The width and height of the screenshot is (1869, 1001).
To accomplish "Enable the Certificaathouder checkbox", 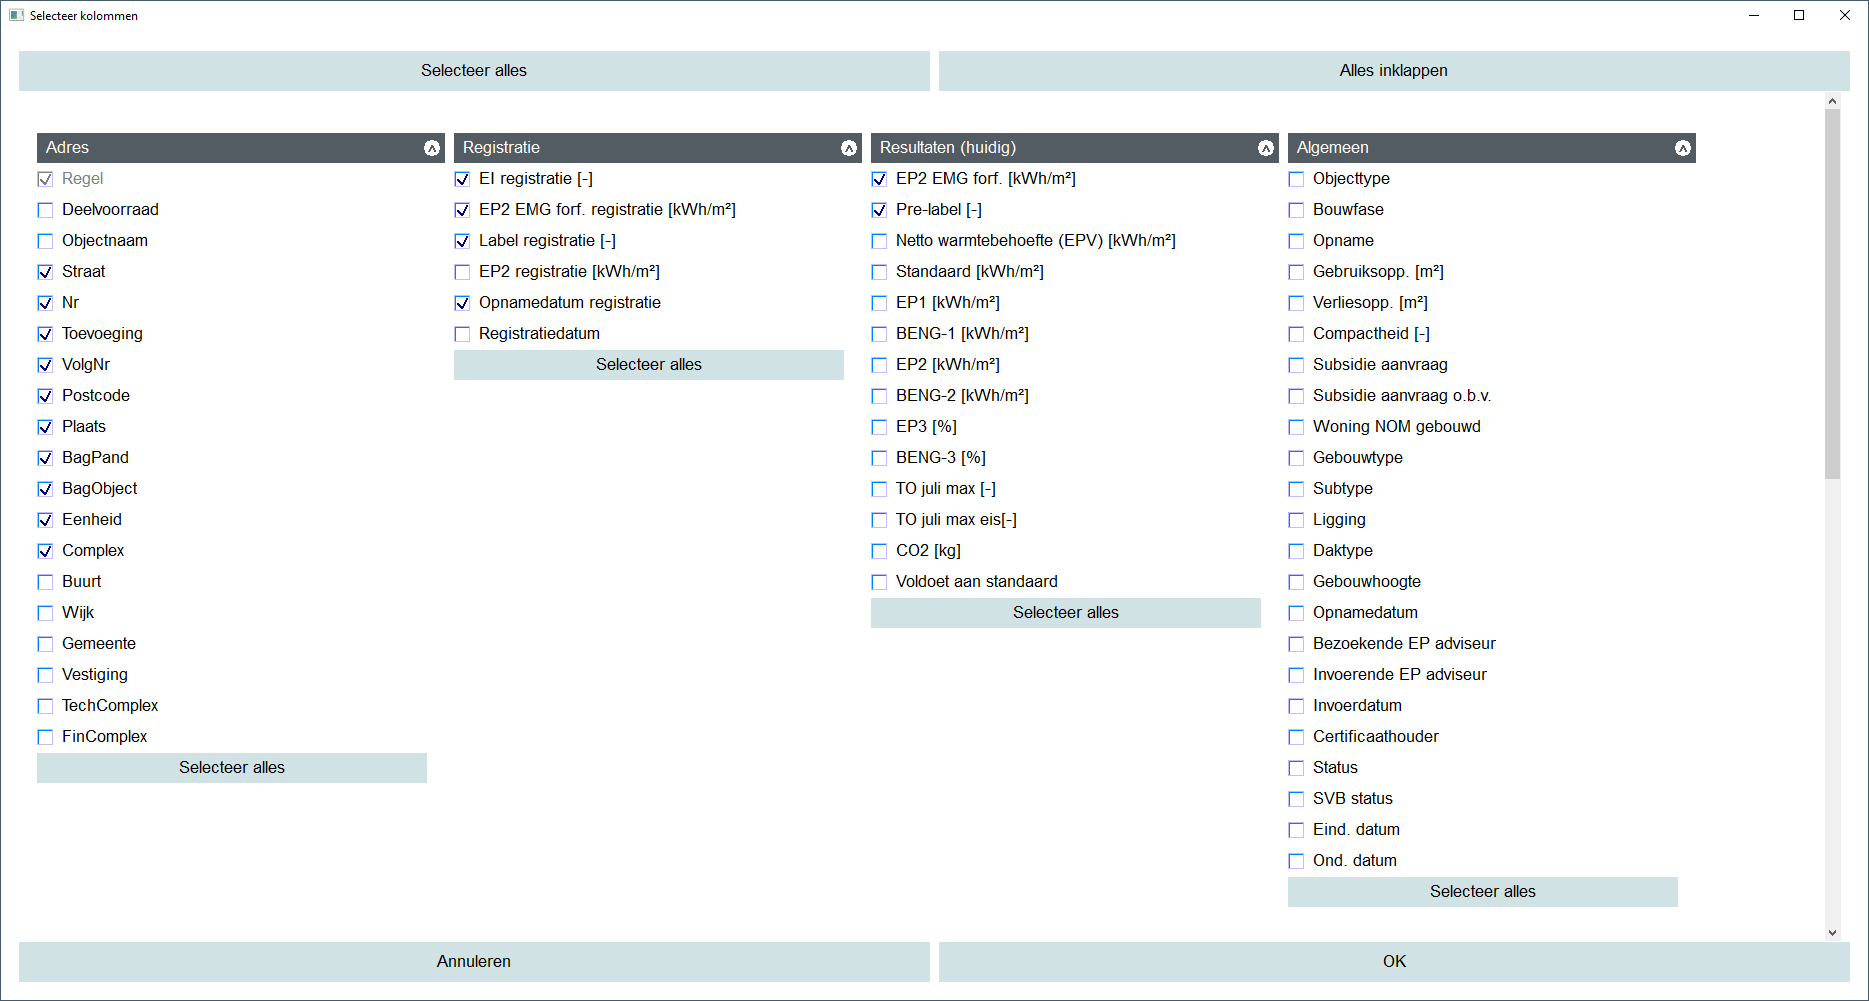I will 1296,737.
